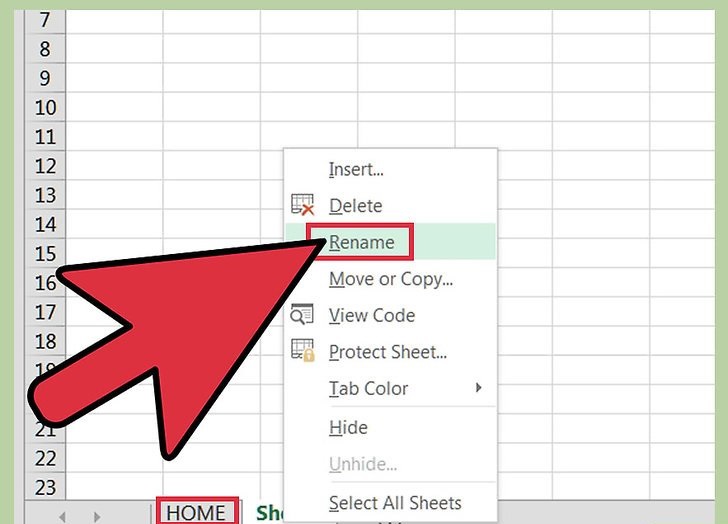728x524 pixels.
Task: Click the Protect Sheet lock icon
Action: pyautogui.click(x=302, y=352)
